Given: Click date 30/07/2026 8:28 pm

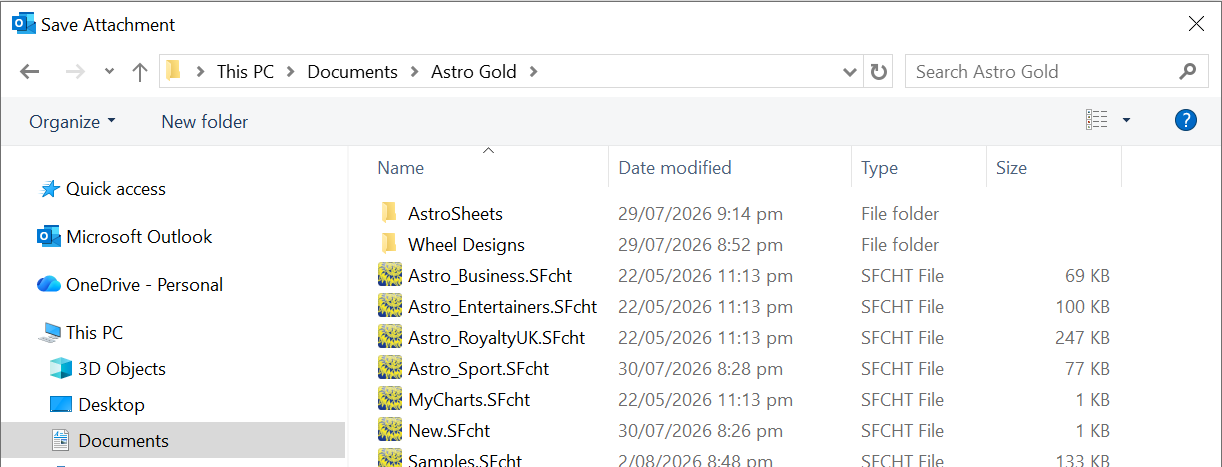Looking at the screenshot, I should [700, 369].
